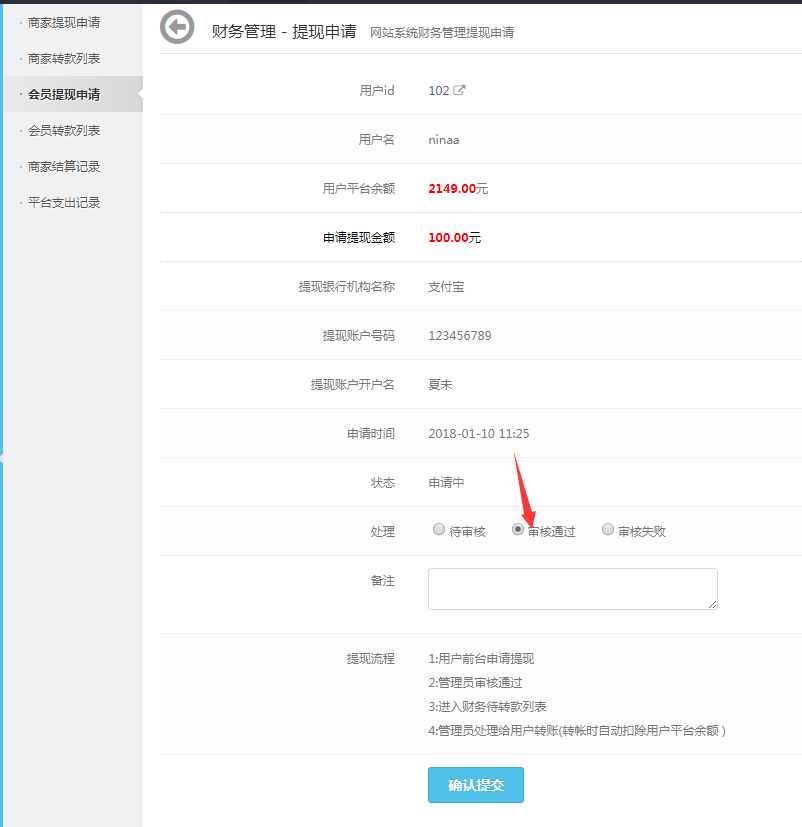802x827 pixels.
Task: Open external link icon beside user id 102
Action: (x=460, y=90)
